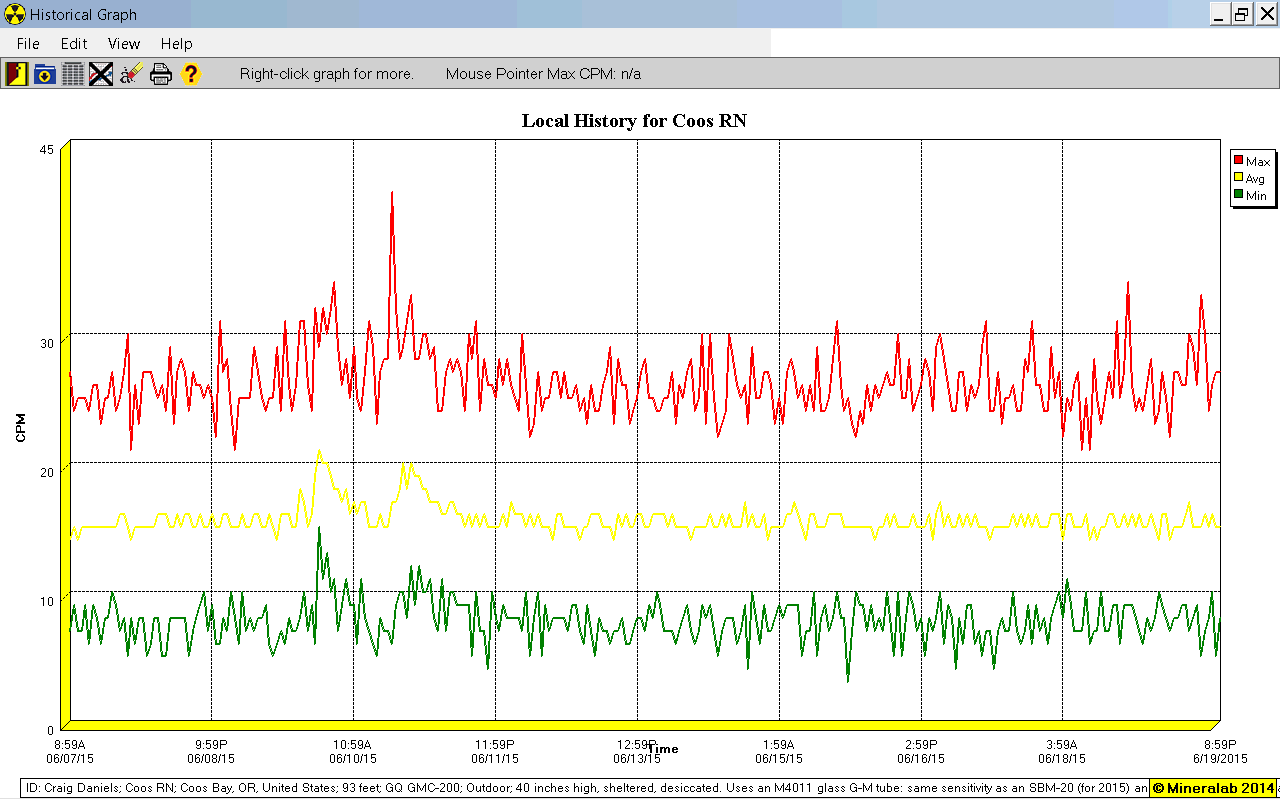Open the Edit menu
The width and height of the screenshot is (1280, 800).
[x=74, y=44]
